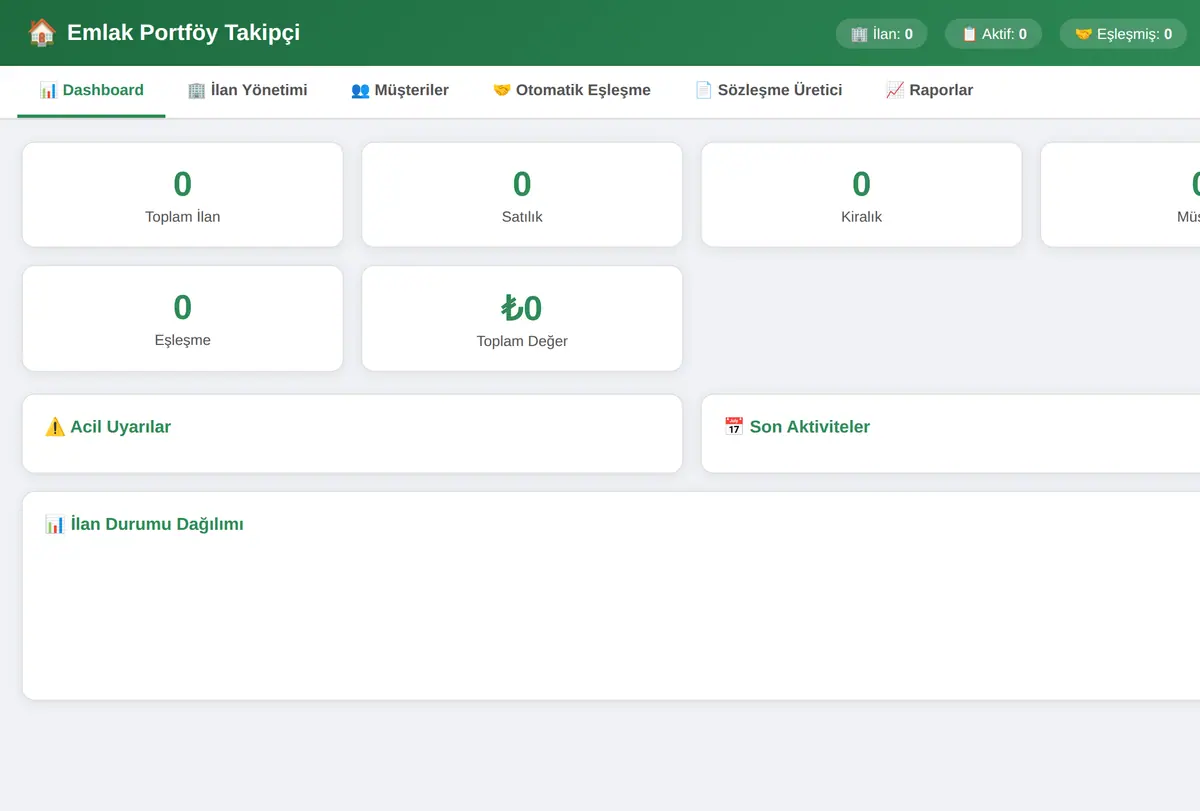Click the Eşleşmiş: 0 header badge
This screenshot has height=811, width=1200.
(x=1123, y=34)
